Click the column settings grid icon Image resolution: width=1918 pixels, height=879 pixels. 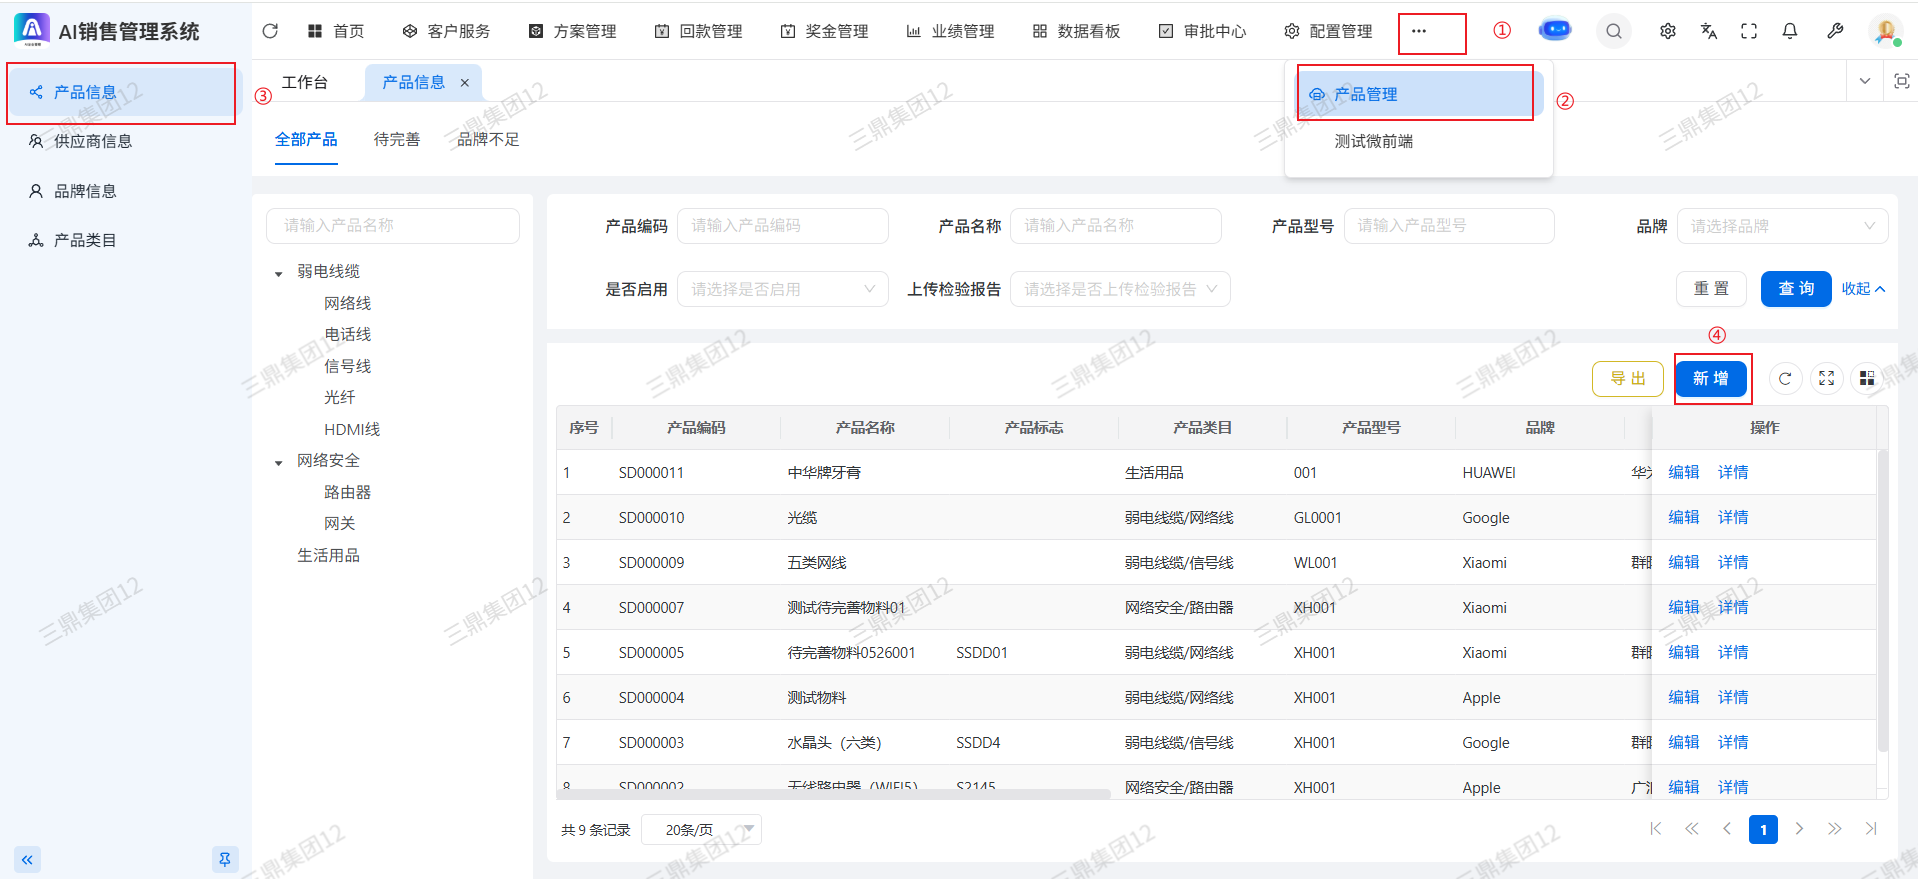pos(1866,378)
